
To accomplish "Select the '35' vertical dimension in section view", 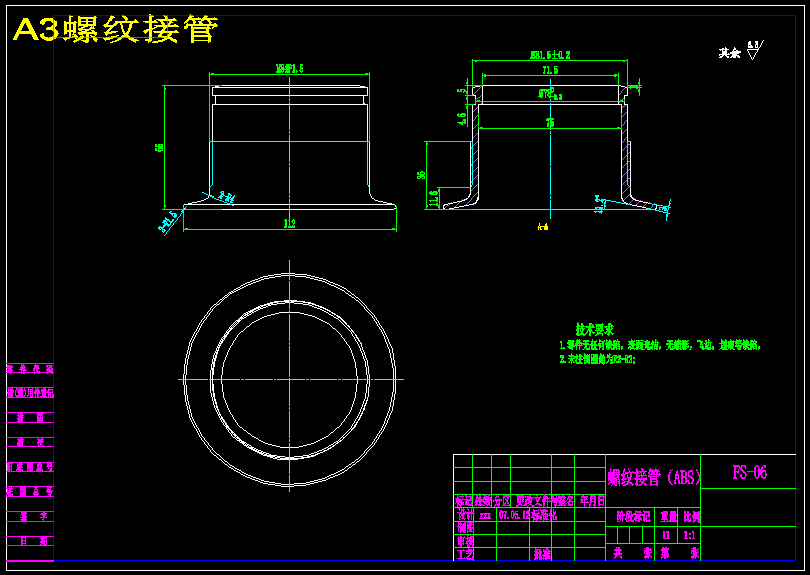I will tap(421, 175).
